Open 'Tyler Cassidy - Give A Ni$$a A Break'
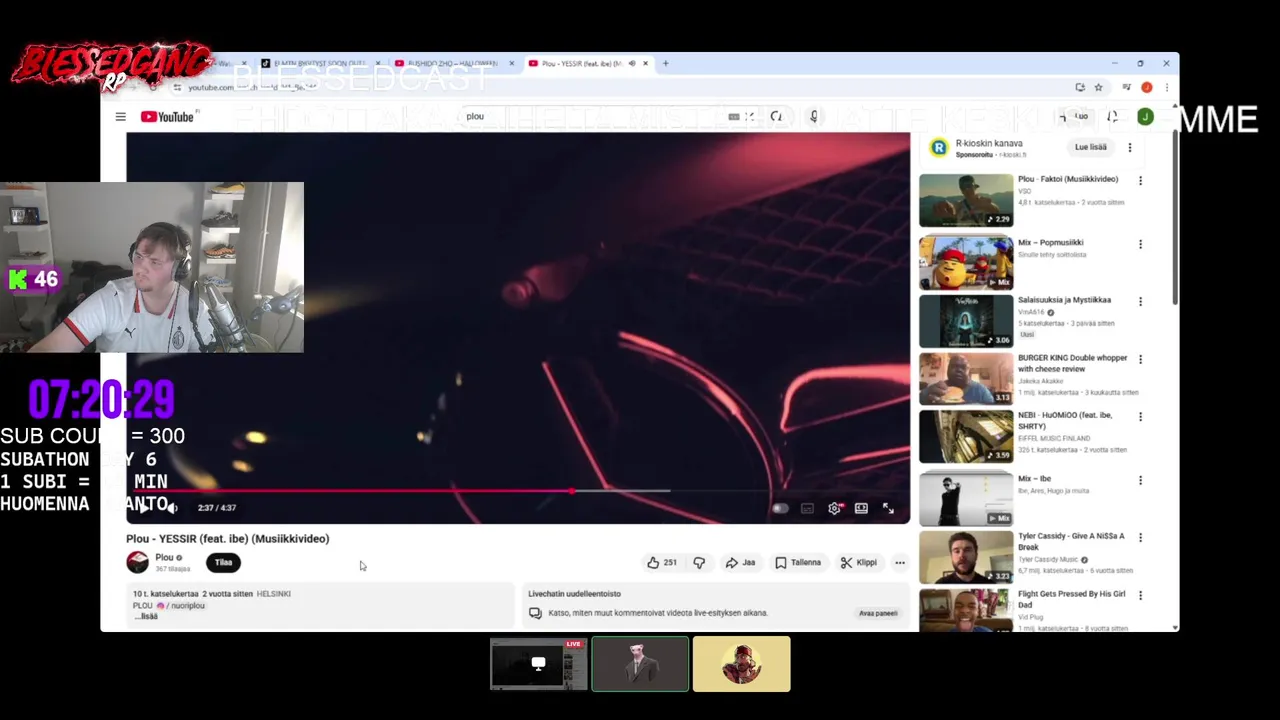The width and height of the screenshot is (1280, 720). [x=1071, y=541]
